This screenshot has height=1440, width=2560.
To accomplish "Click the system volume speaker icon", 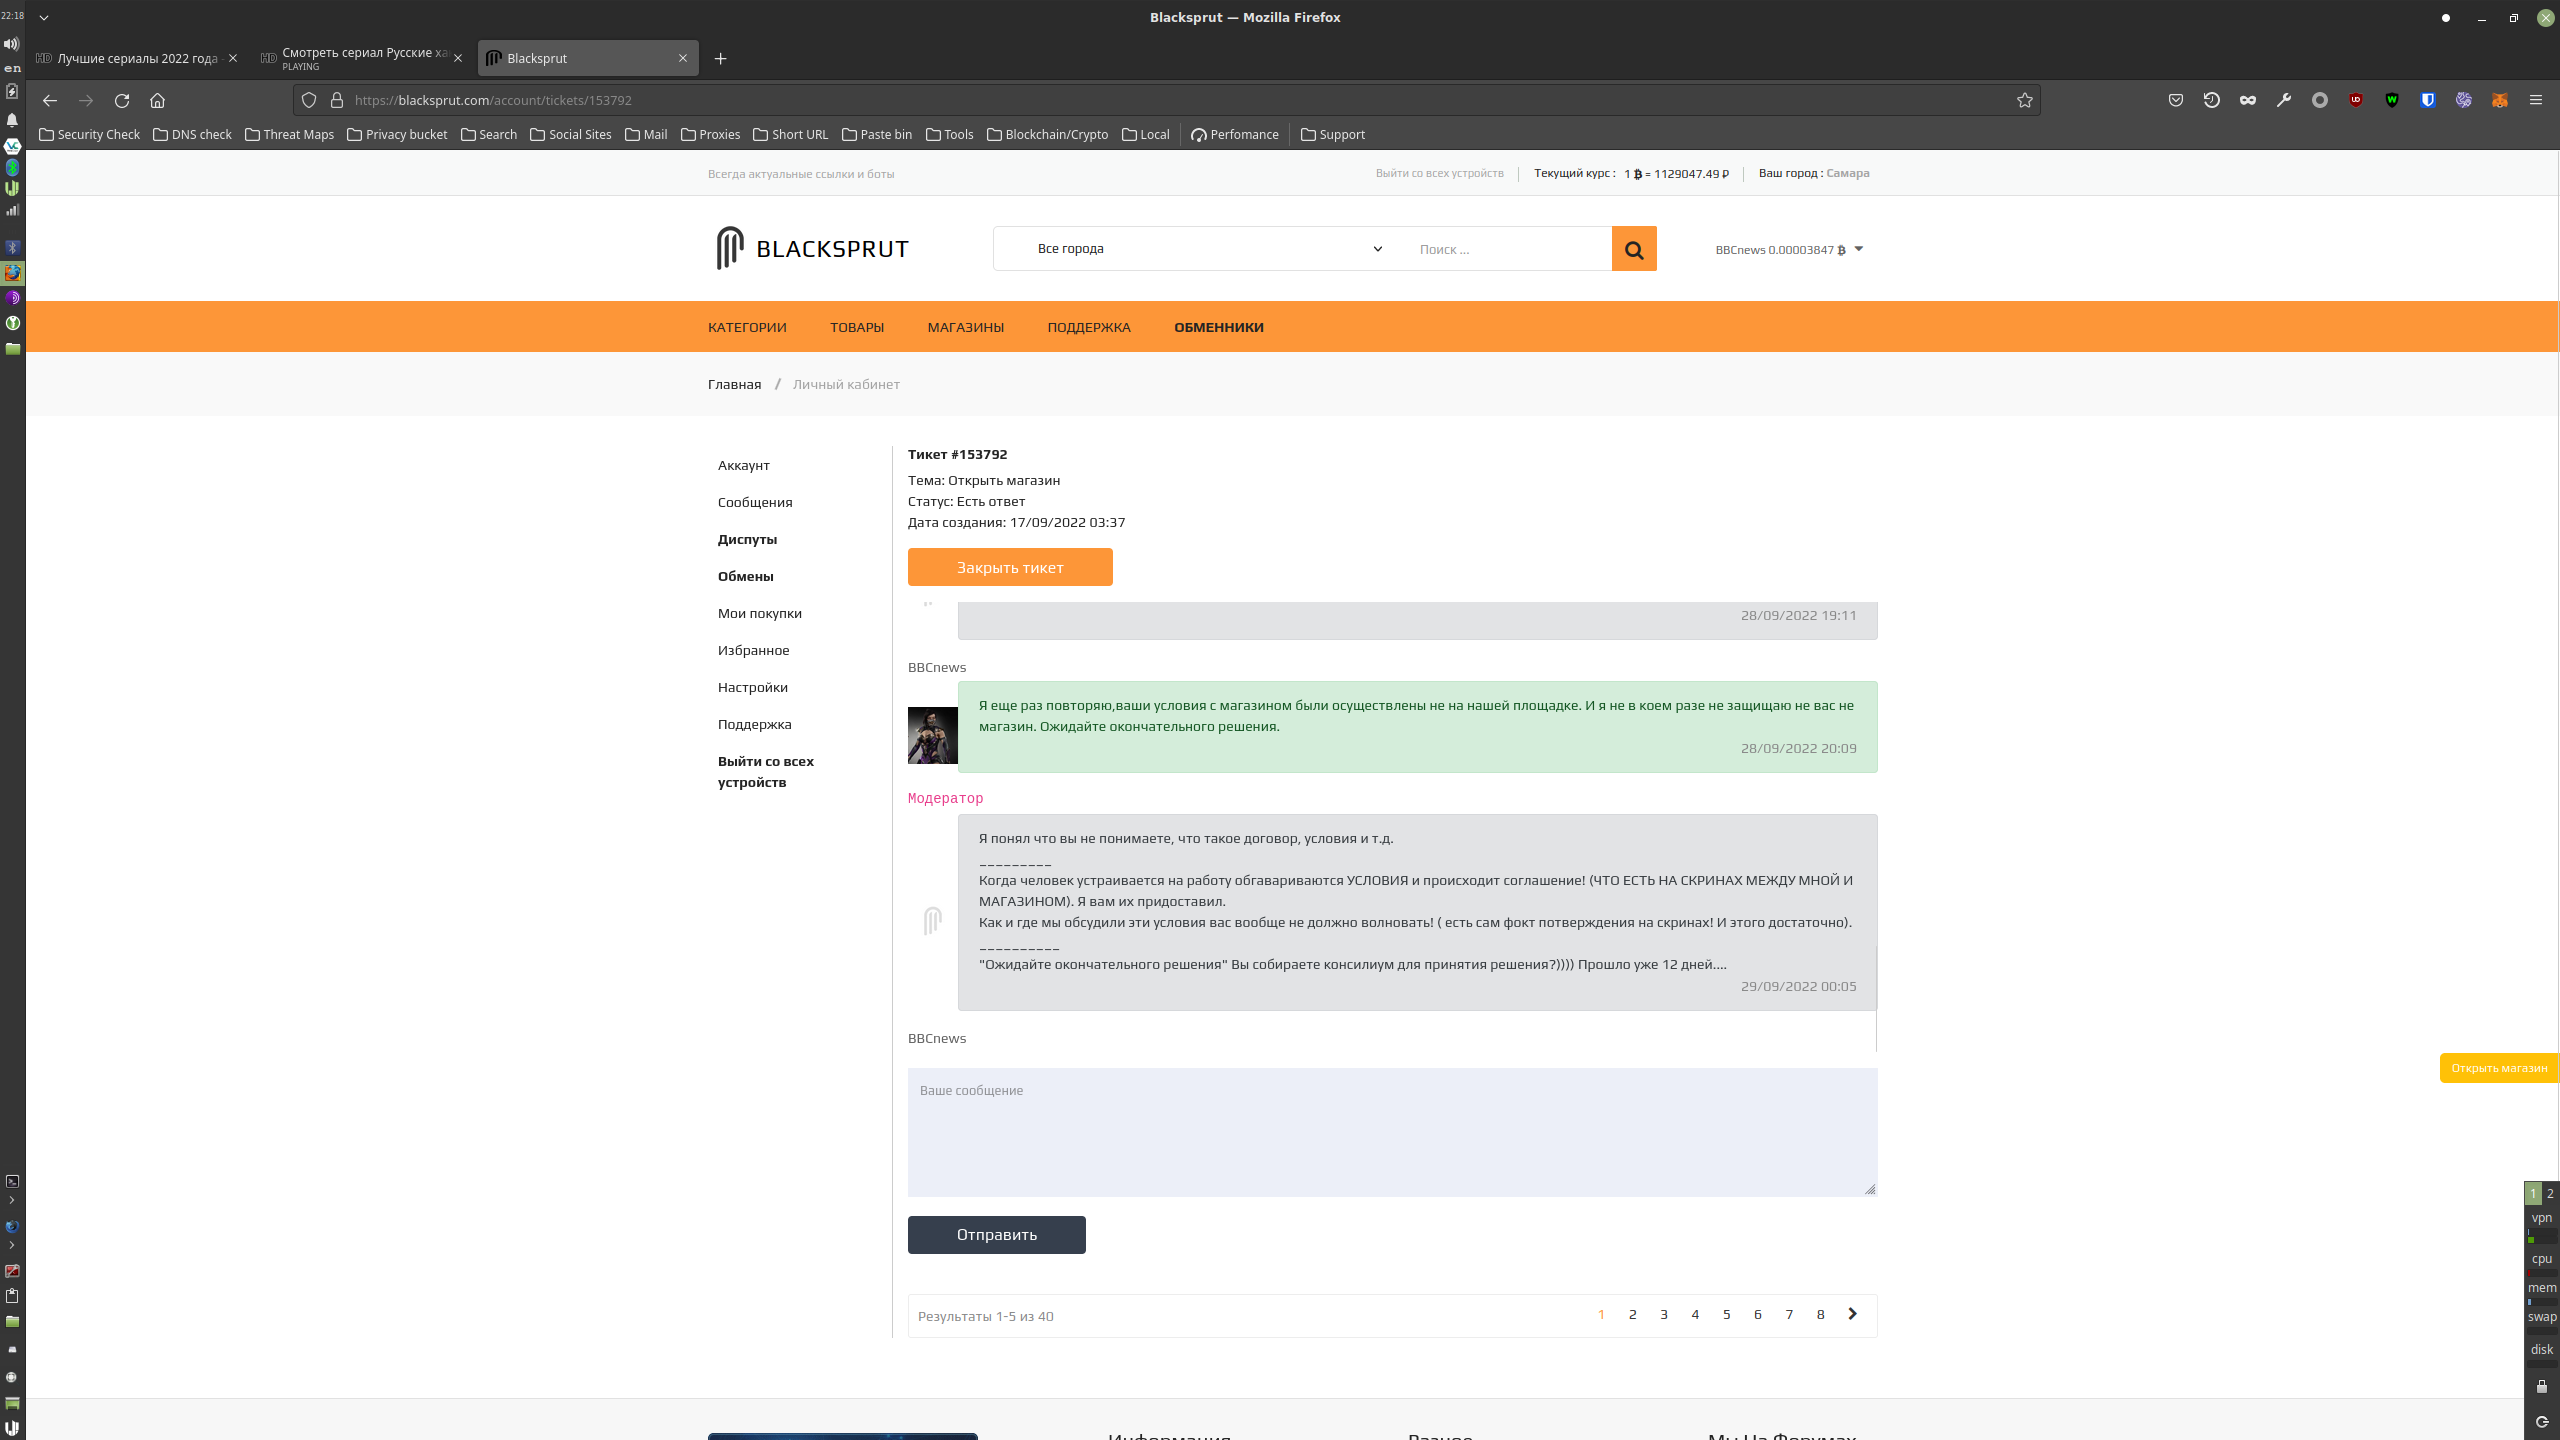I will (x=12, y=43).
